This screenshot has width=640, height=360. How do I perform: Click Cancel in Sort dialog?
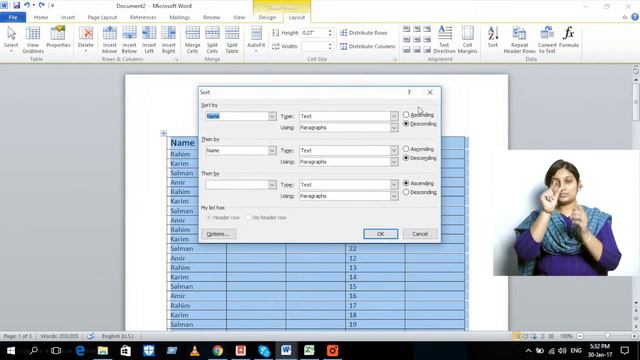[420, 234]
